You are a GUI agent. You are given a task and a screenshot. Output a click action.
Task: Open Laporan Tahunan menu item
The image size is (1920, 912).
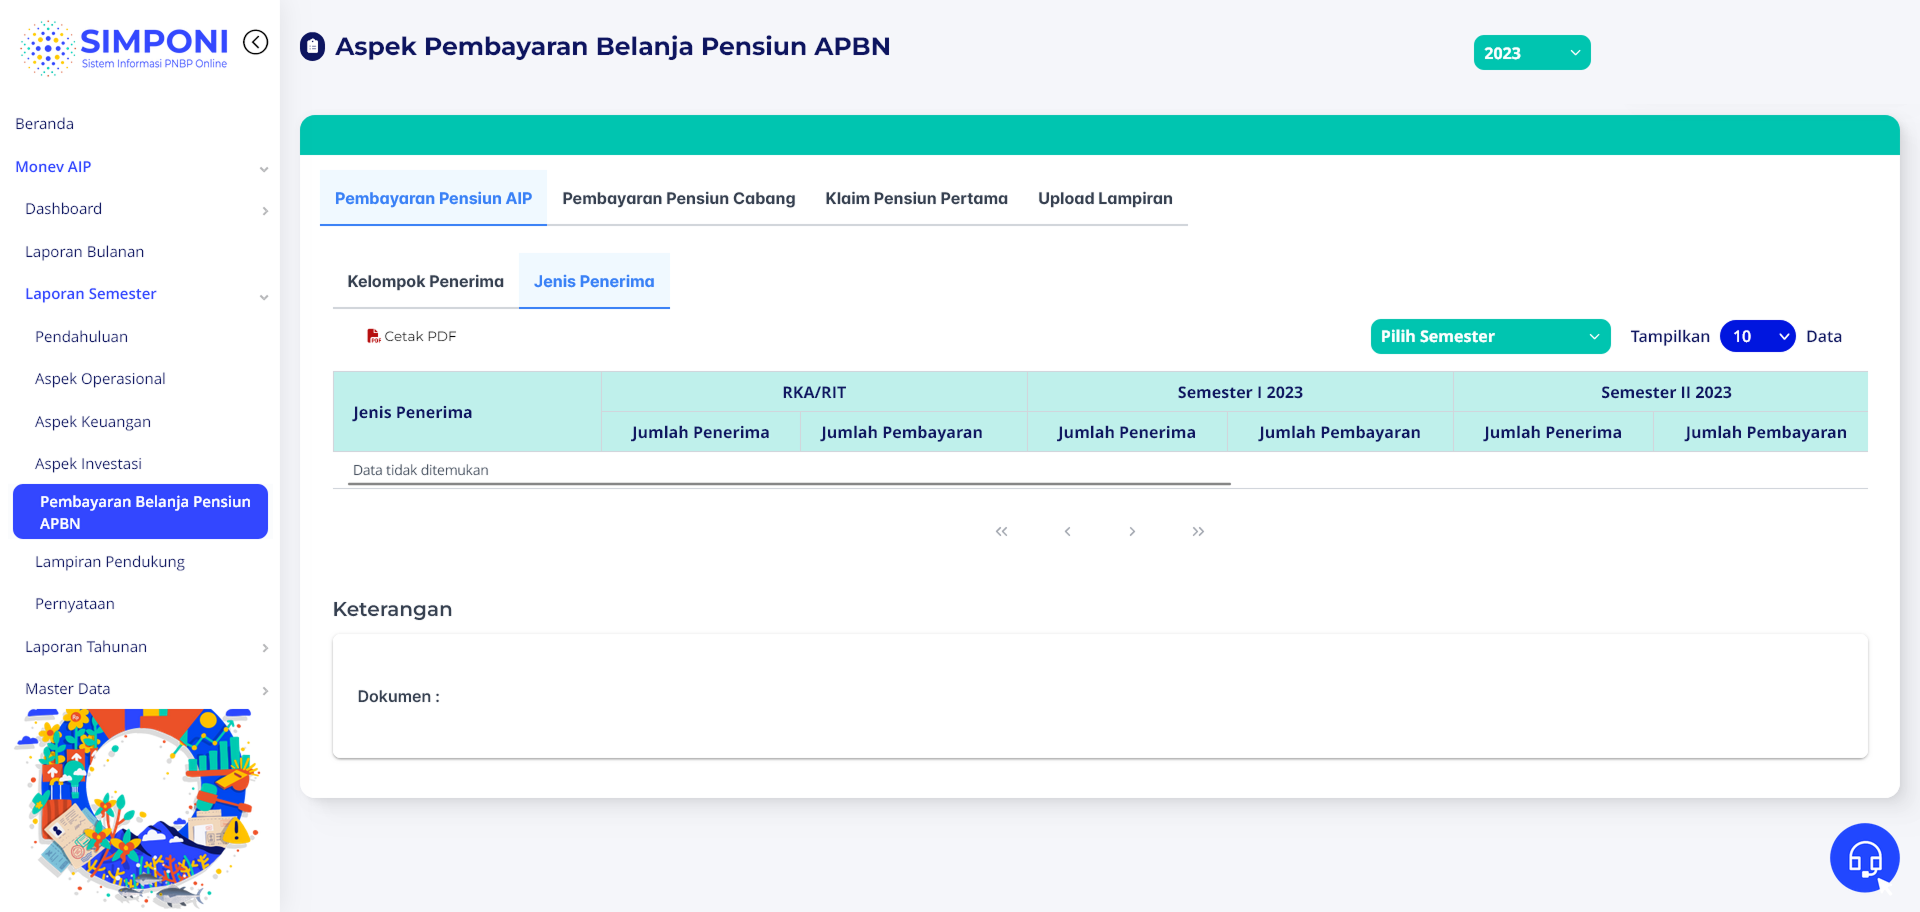tap(86, 647)
